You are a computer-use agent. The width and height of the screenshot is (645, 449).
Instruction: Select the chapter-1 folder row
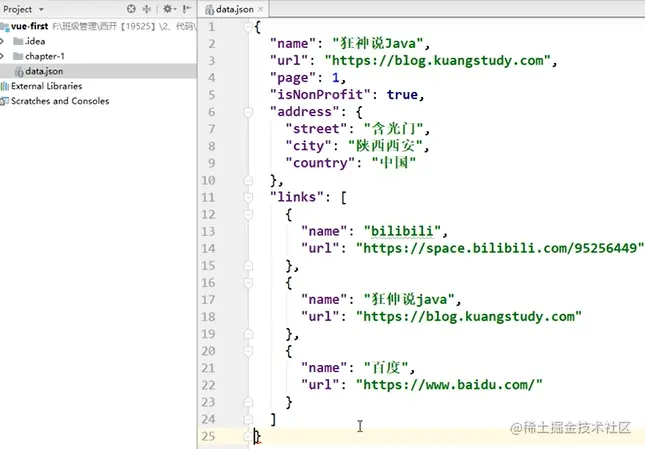point(98,56)
